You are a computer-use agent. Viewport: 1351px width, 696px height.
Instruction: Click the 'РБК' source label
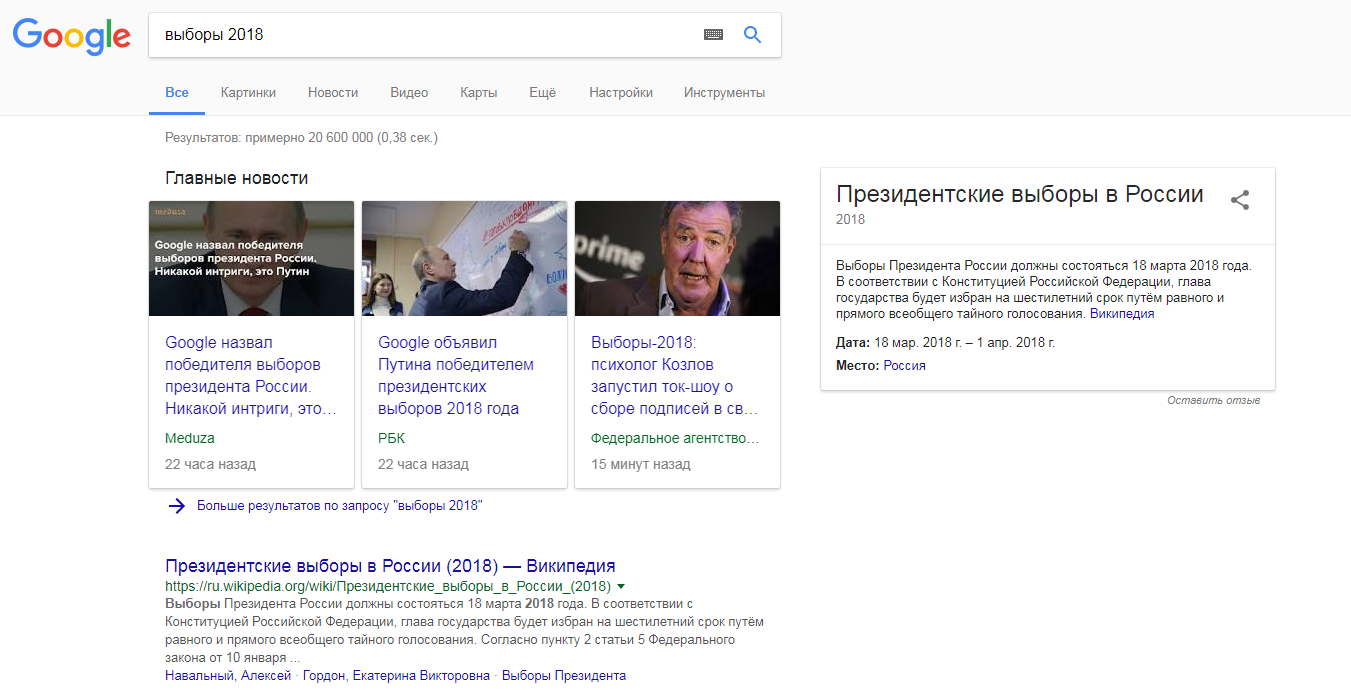(391, 438)
